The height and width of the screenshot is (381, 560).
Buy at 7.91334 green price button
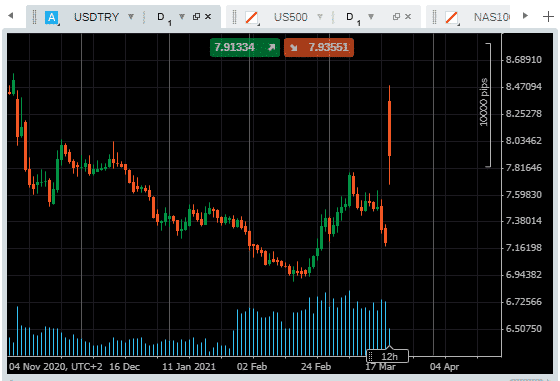[x=245, y=47]
